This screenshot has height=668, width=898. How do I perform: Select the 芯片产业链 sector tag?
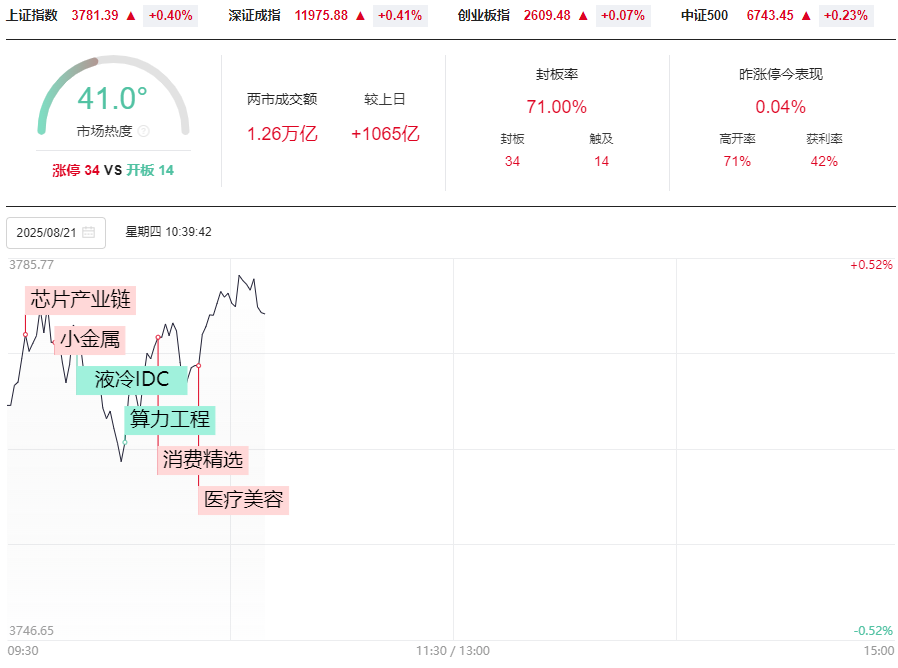tap(80, 299)
